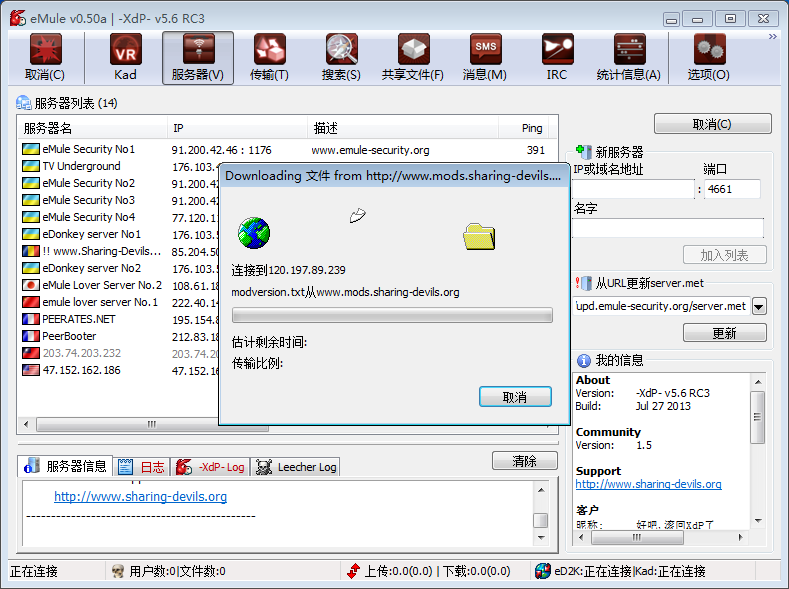This screenshot has width=789, height=589.
Task: Click the 端口 port field showing 4661
Action: click(x=732, y=190)
